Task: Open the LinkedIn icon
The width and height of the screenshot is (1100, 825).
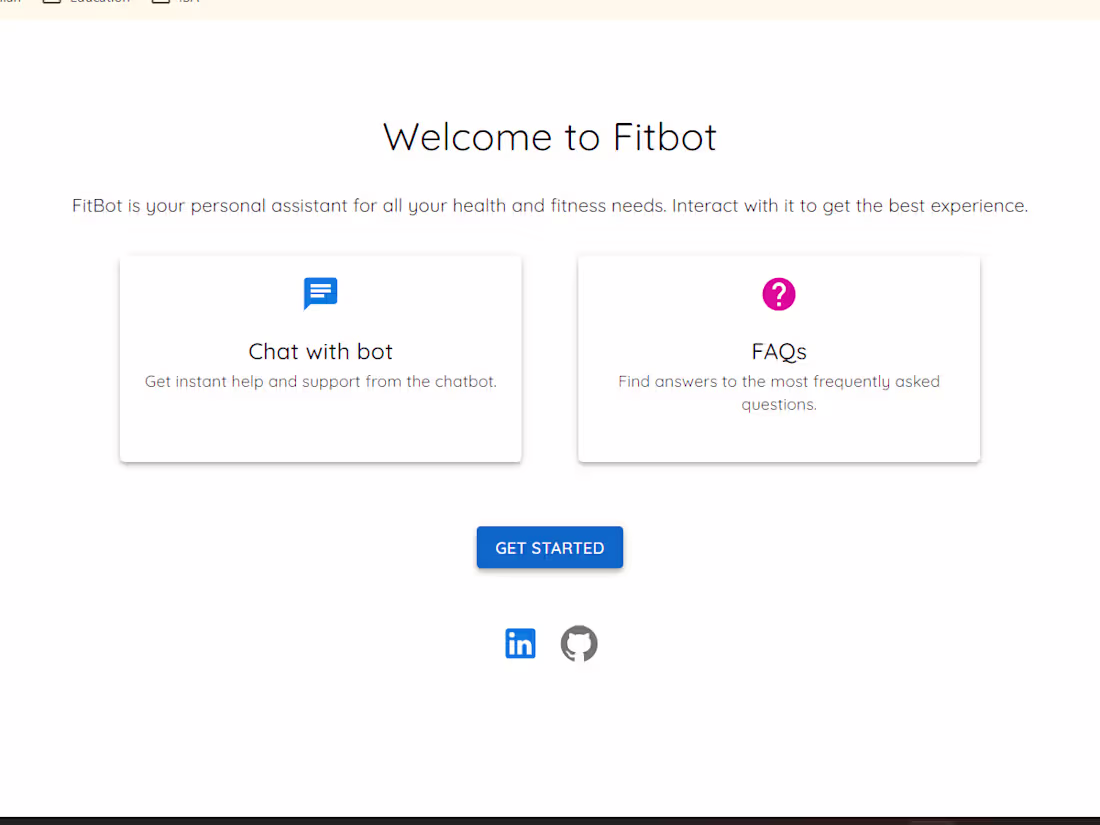Action: [520, 643]
